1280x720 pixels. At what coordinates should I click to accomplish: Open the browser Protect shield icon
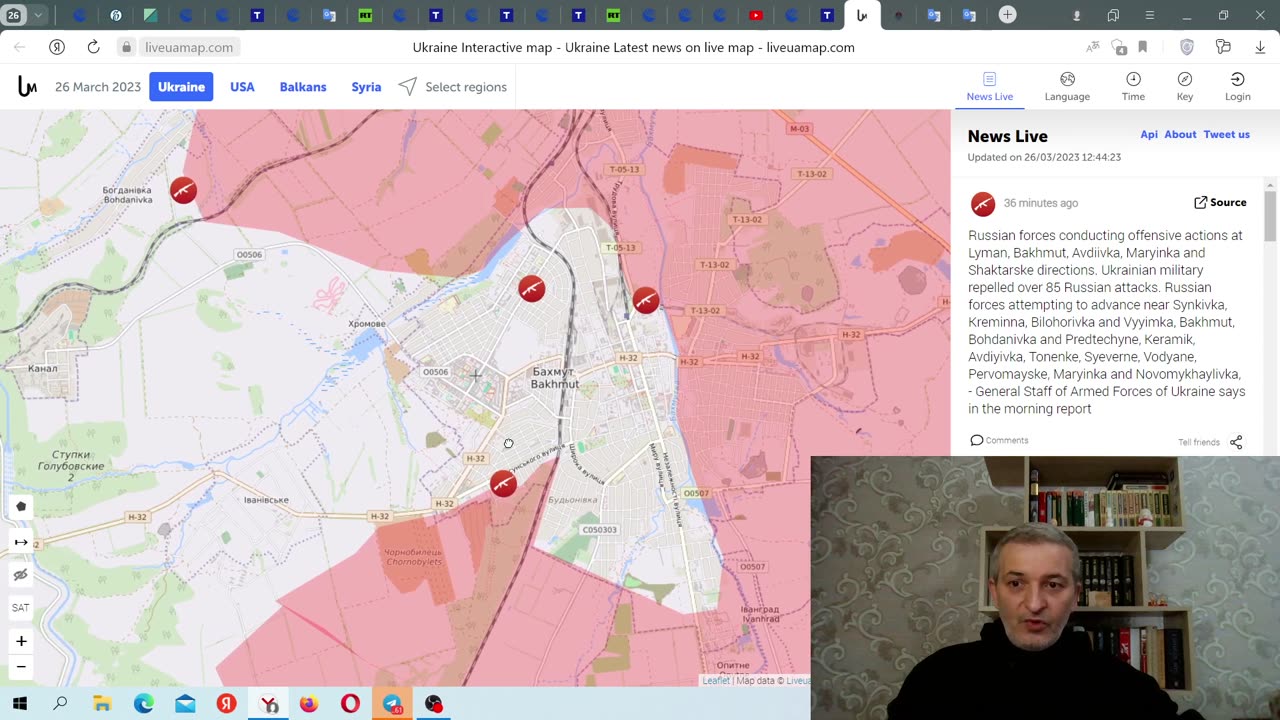click(x=1187, y=47)
